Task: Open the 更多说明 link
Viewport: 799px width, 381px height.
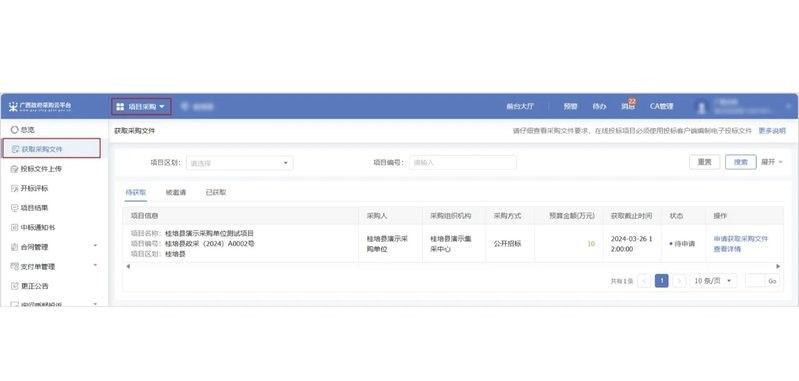Action: pyautogui.click(x=772, y=131)
